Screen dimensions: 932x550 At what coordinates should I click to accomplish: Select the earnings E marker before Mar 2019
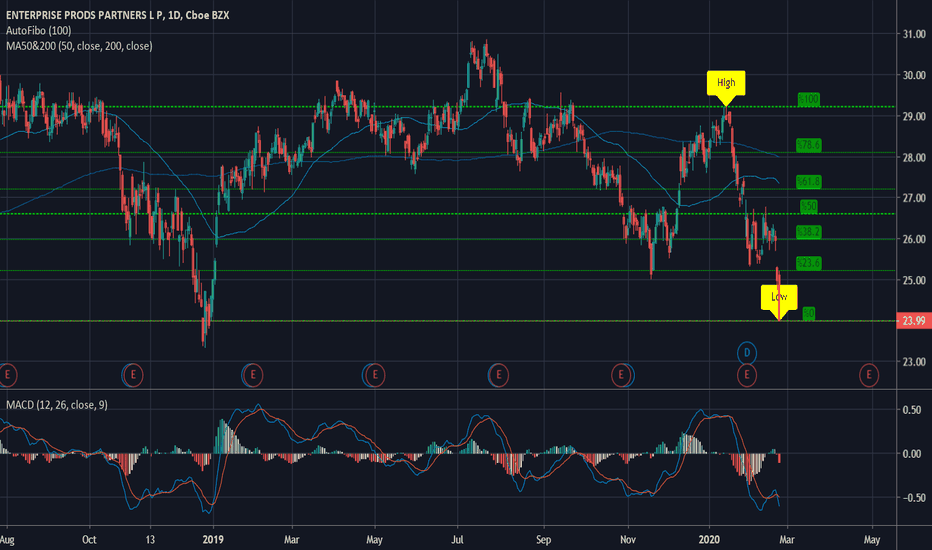pyautogui.click(x=253, y=375)
